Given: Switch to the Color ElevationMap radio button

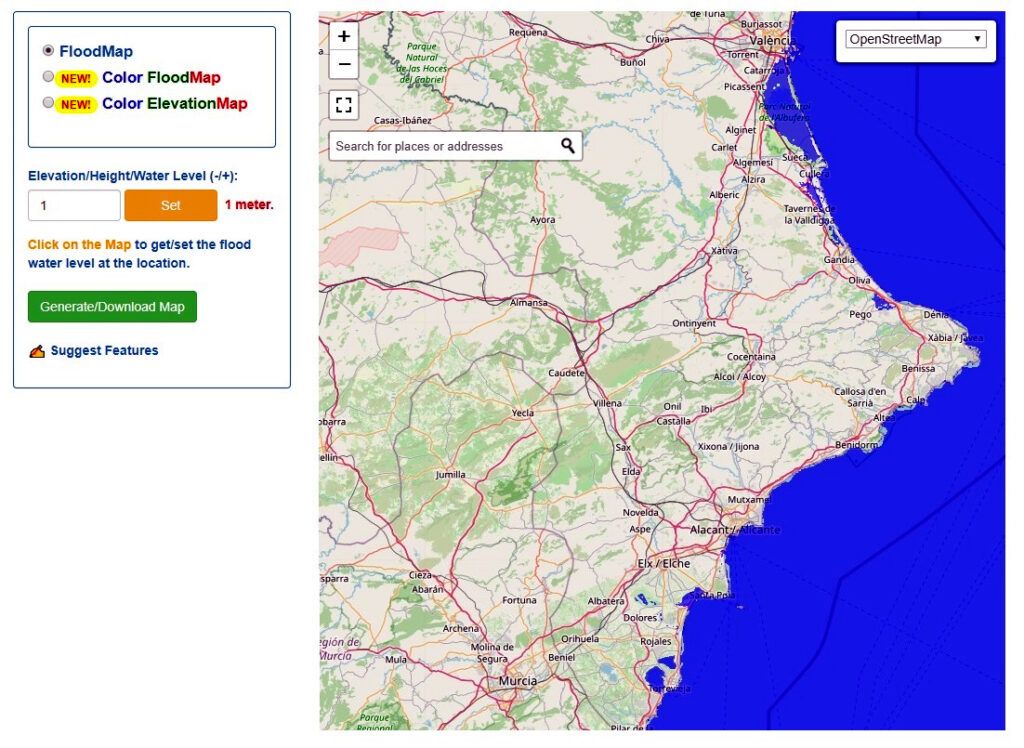Looking at the screenshot, I should pos(48,103).
